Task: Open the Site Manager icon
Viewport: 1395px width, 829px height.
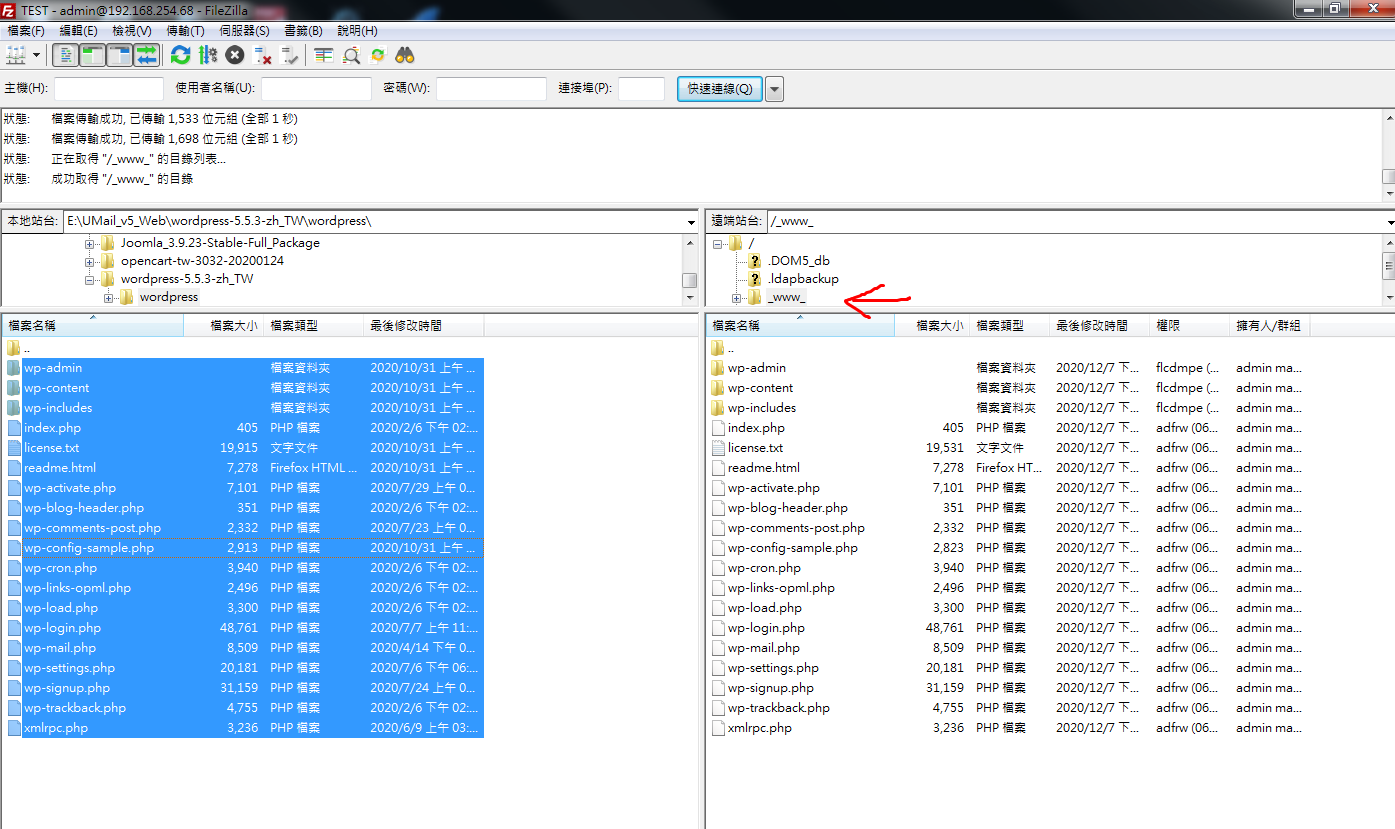Action: point(16,55)
